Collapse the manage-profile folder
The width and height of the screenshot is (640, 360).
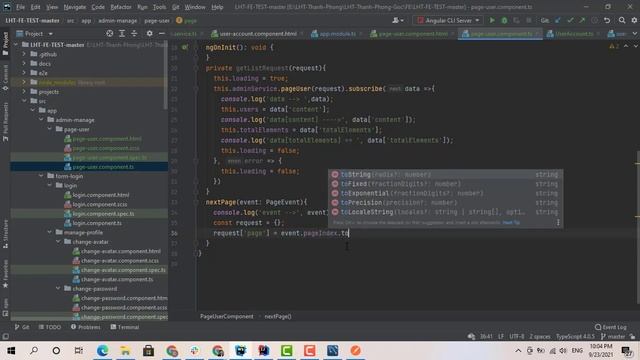point(50,232)
